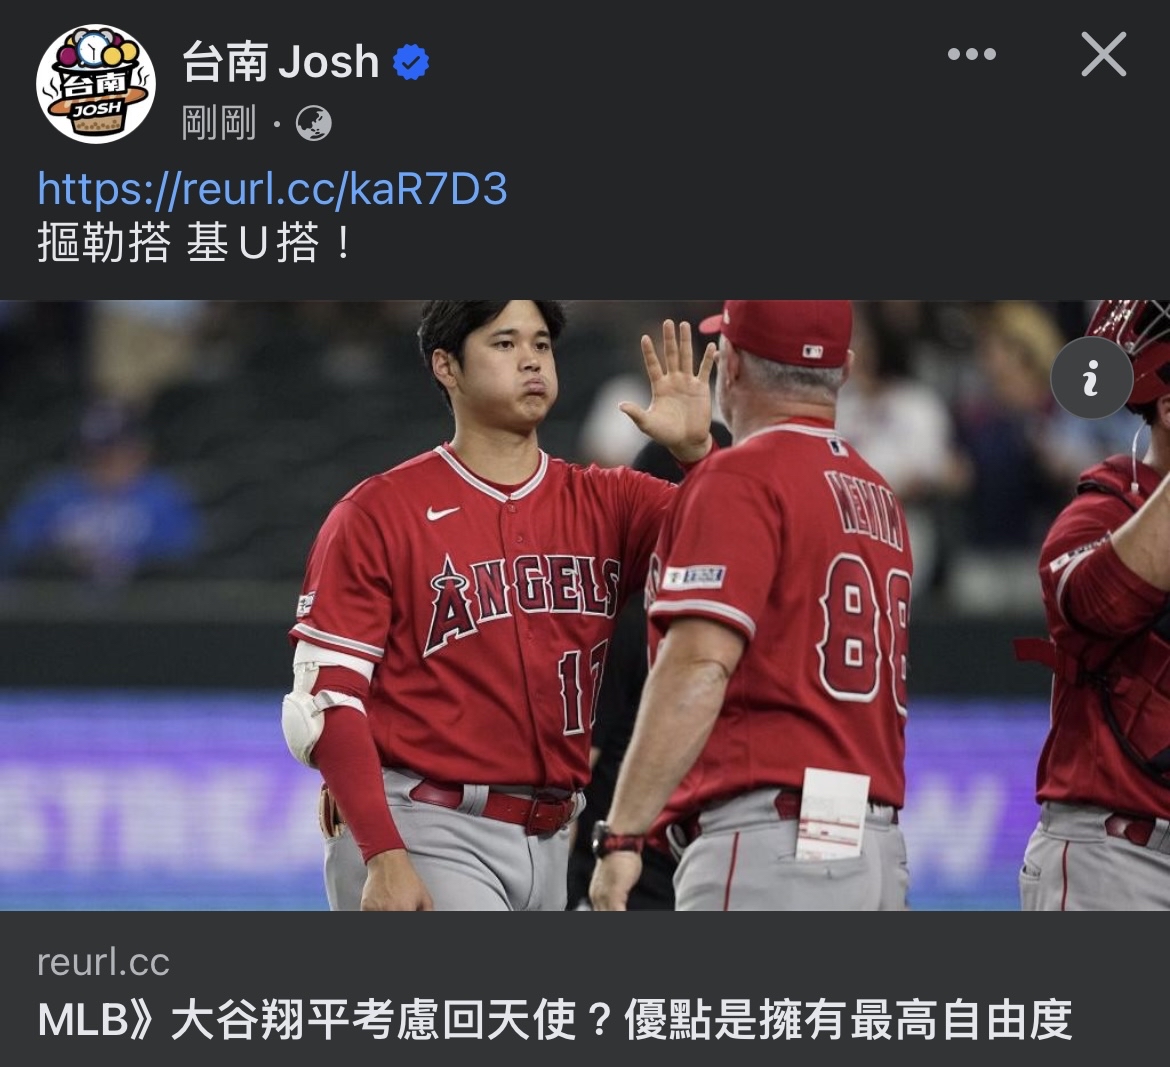This screenshot has height=1067, width=1170.
Task: Open the 台南 Josh profile avatar
Action: (96, 84)
